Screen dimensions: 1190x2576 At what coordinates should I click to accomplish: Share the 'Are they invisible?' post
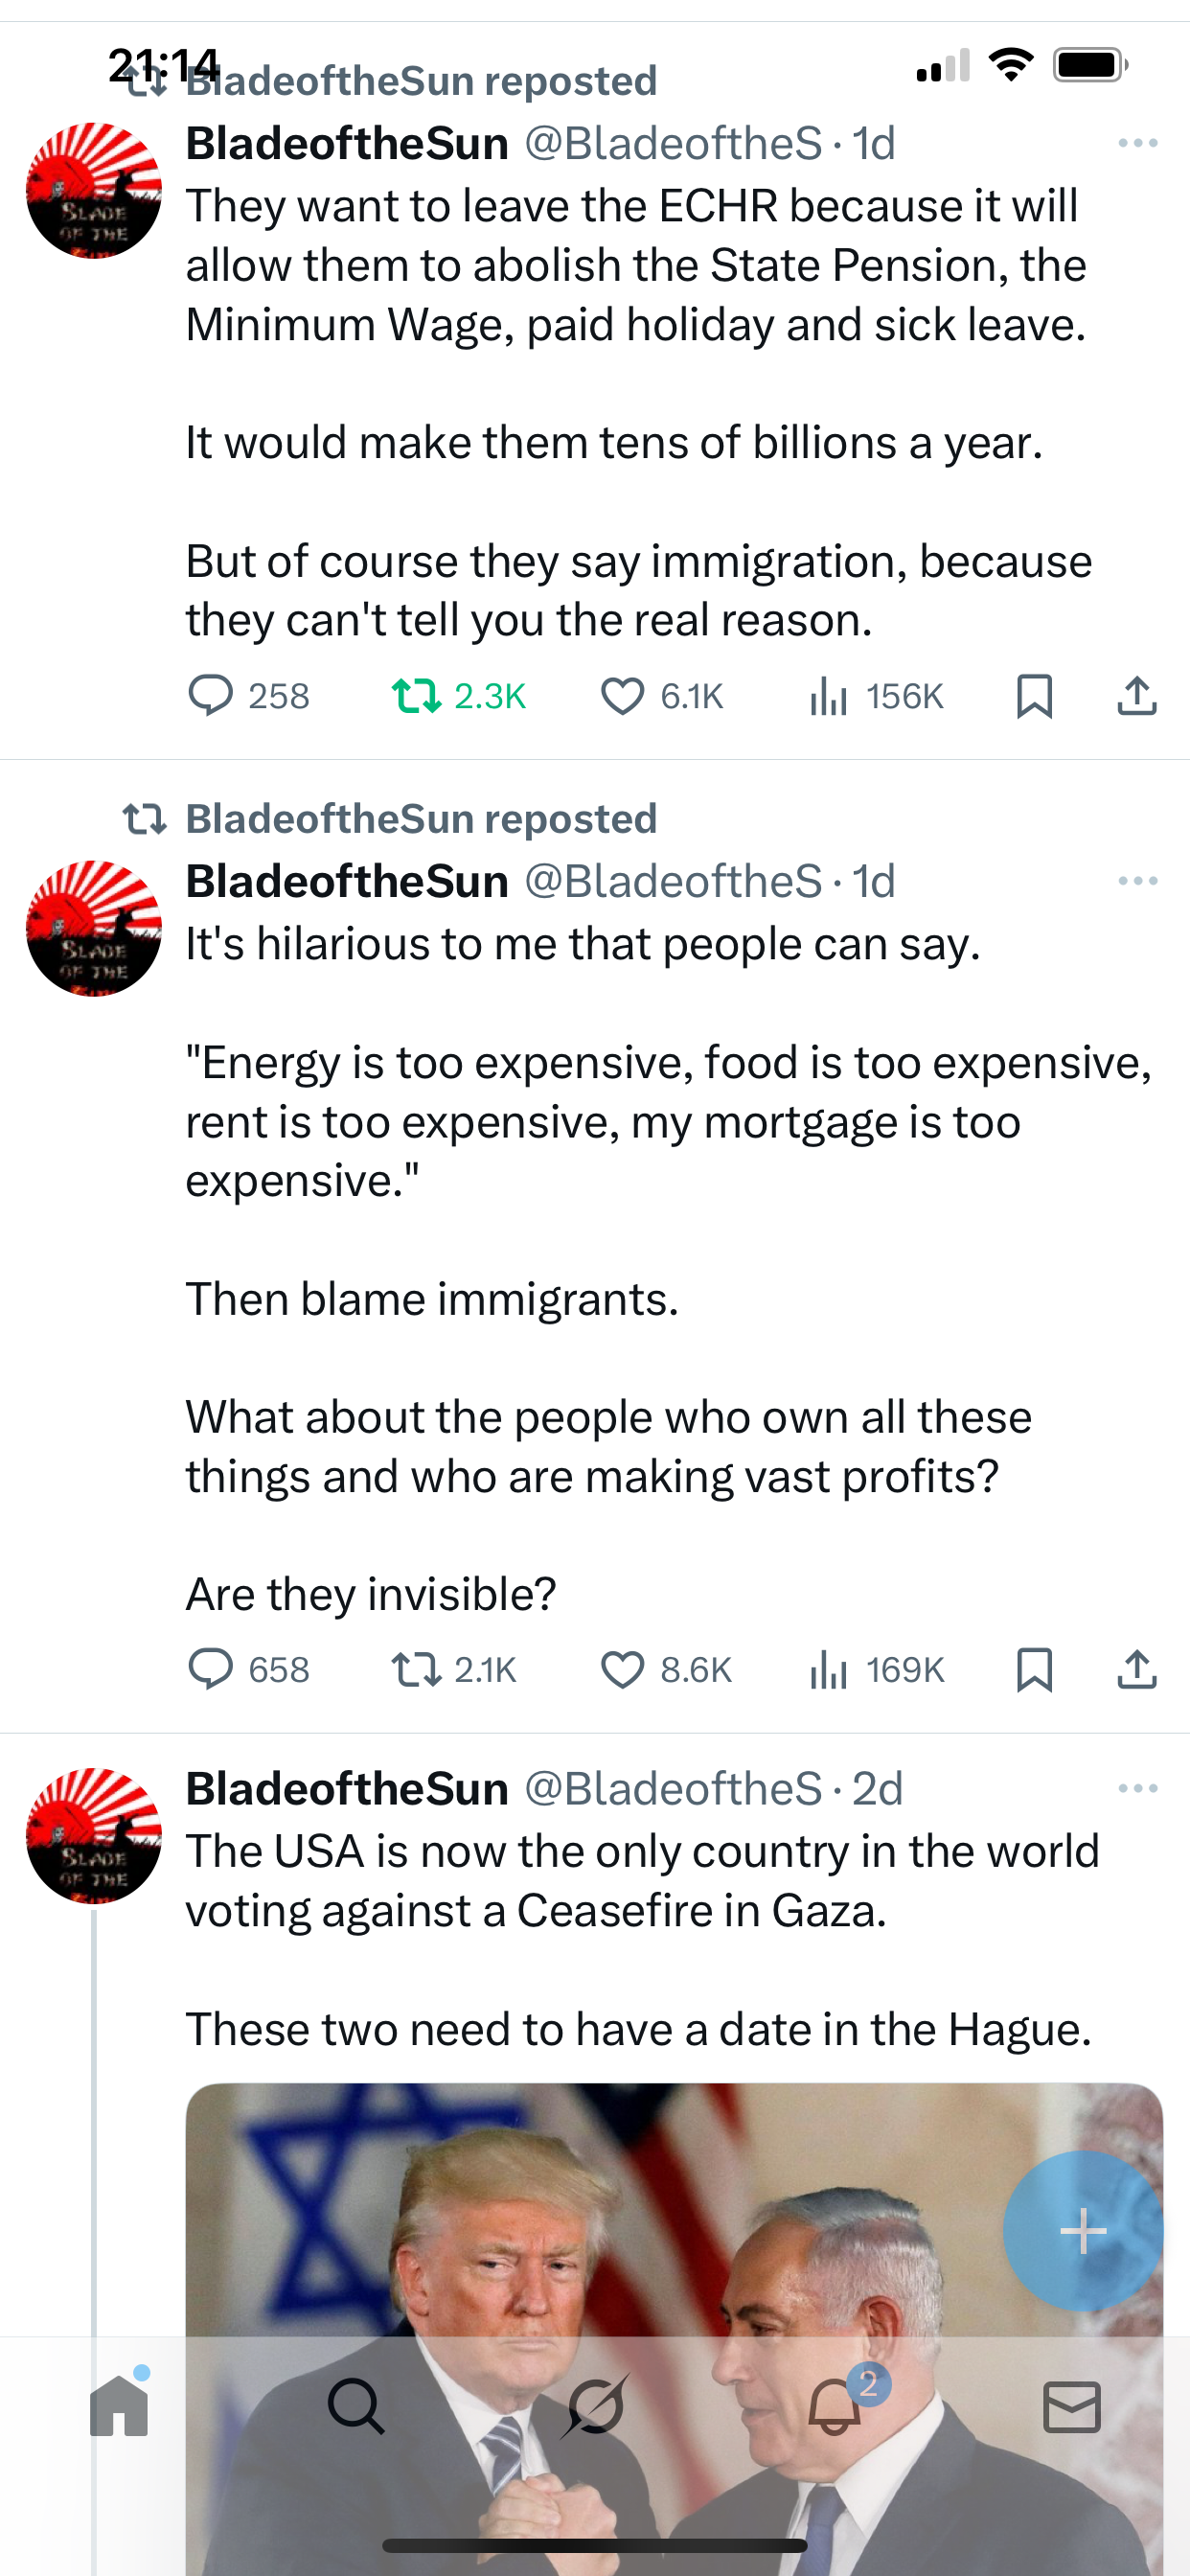pyautogui.click(x=1136, y=1669)
